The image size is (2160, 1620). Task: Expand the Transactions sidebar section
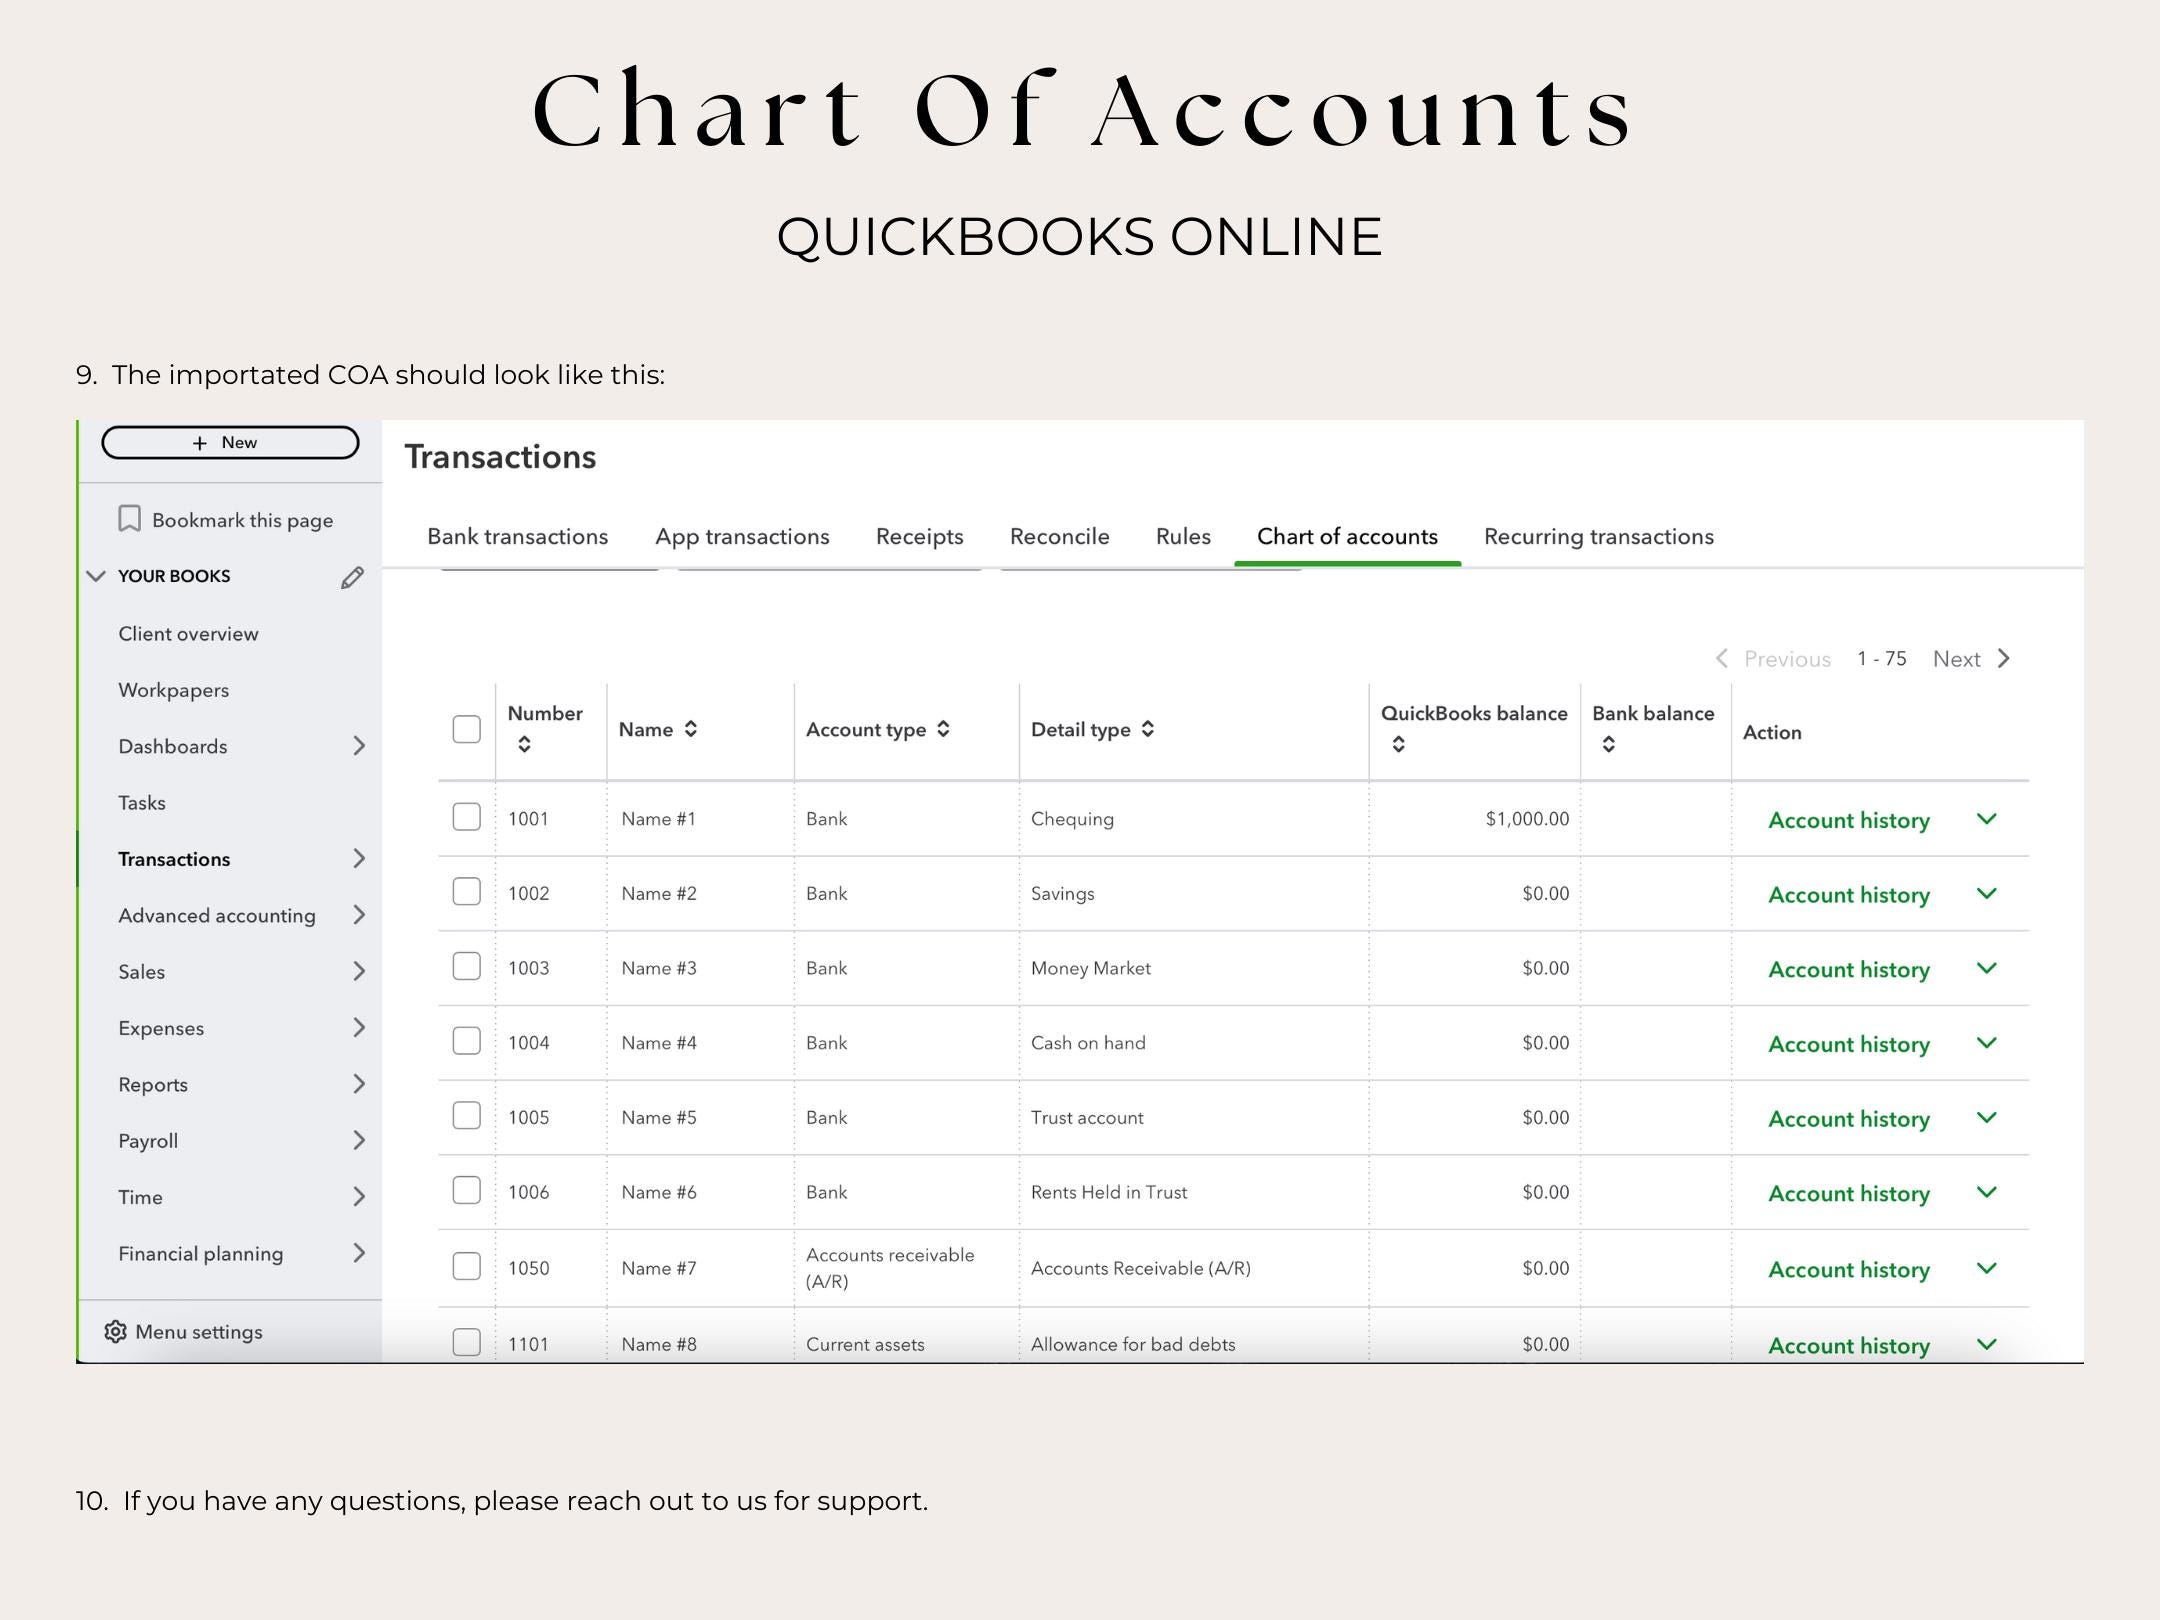(360, 858)
